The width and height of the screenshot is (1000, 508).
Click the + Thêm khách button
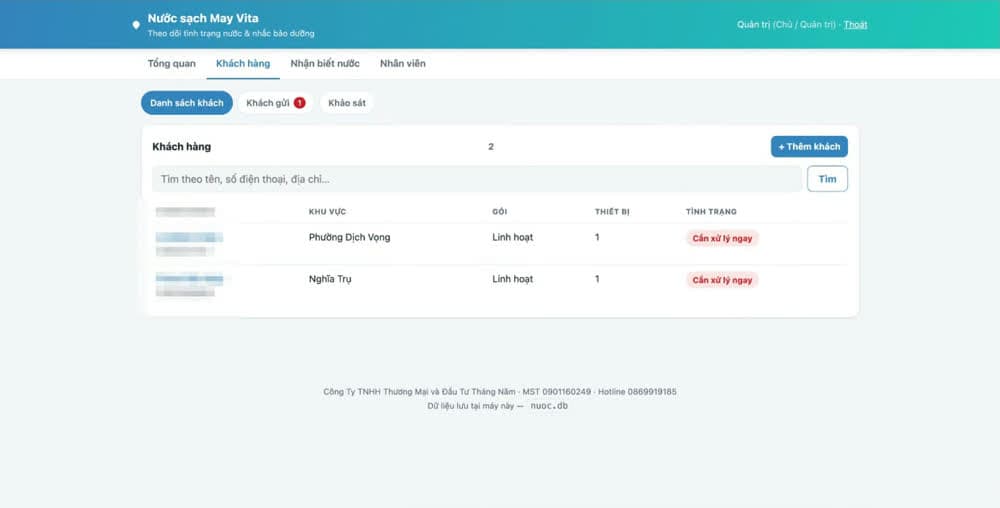(x=809, y=147)
